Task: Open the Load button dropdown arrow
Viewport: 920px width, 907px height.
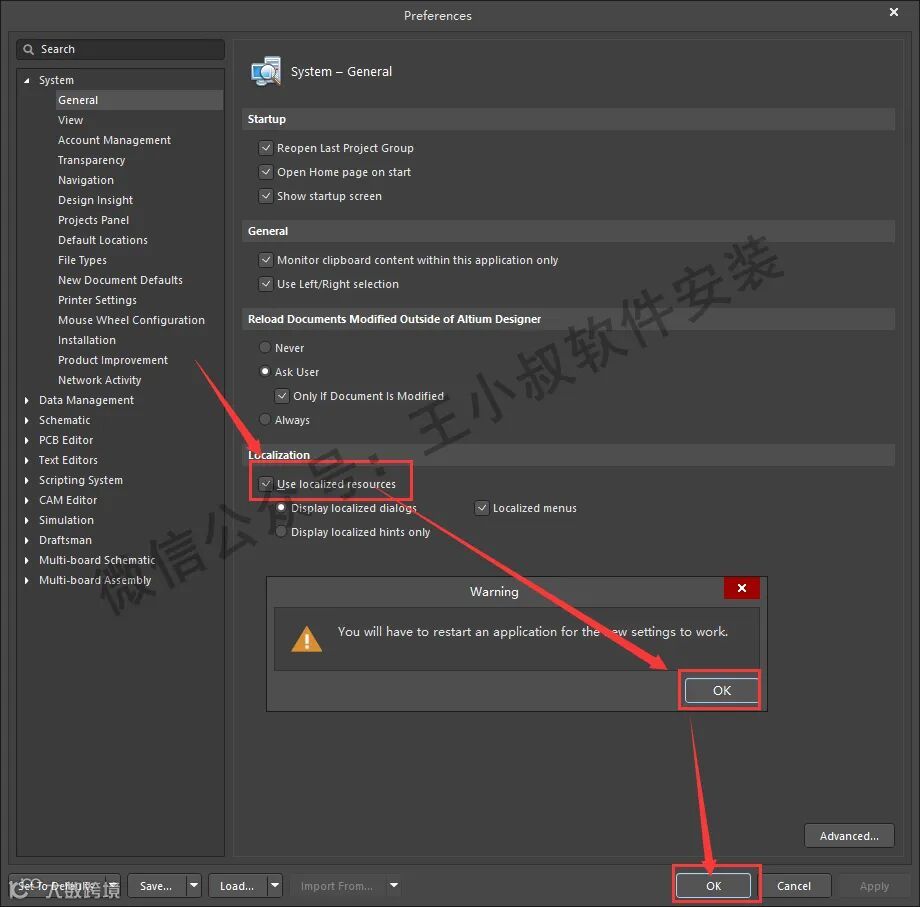Action: pos(275,886)
